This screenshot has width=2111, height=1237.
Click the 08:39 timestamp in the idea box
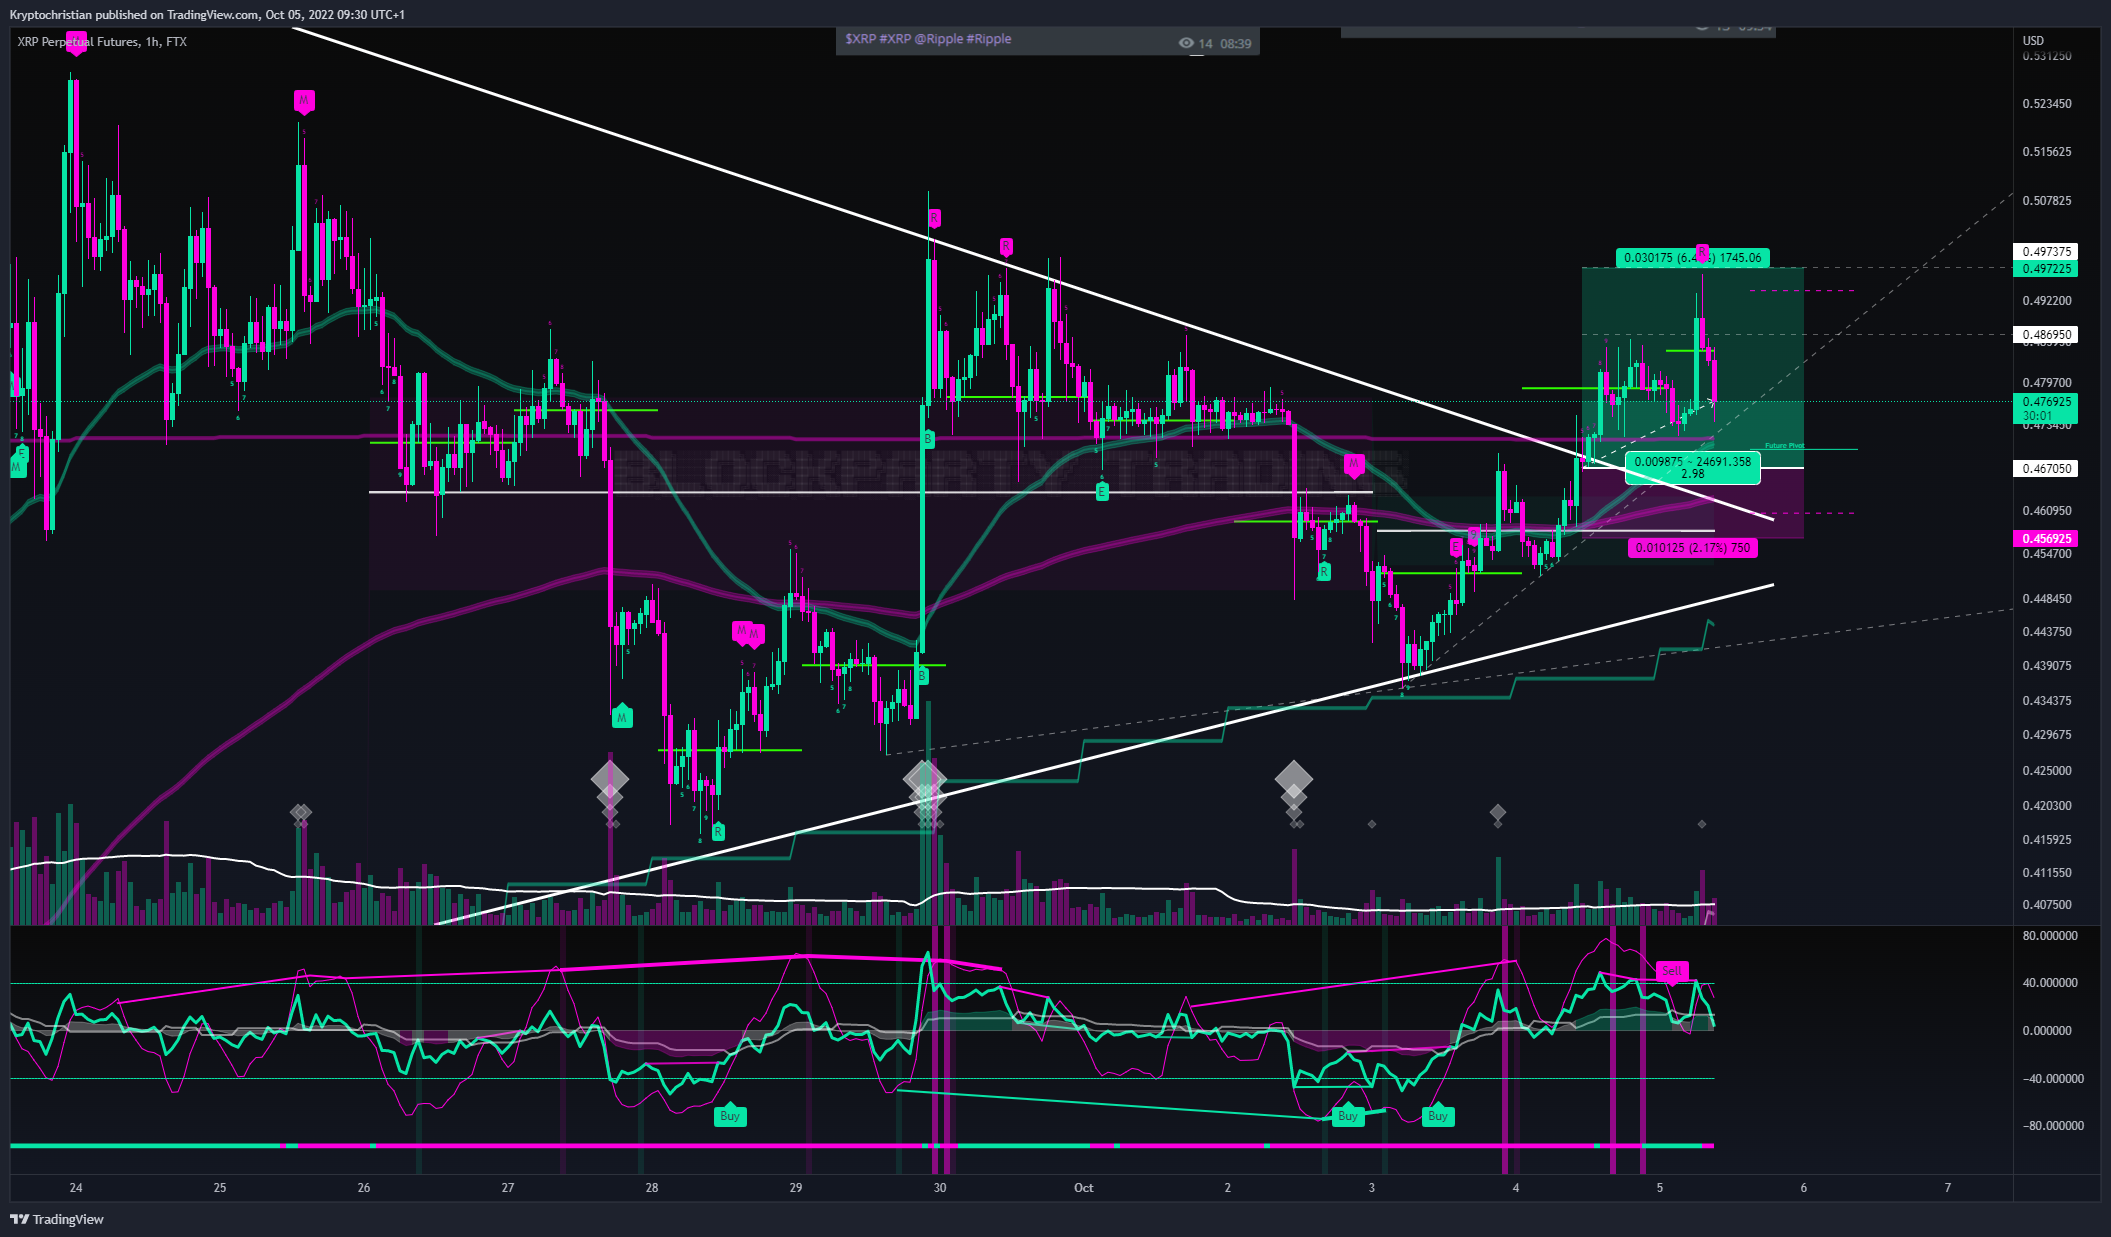point(1236,44)
